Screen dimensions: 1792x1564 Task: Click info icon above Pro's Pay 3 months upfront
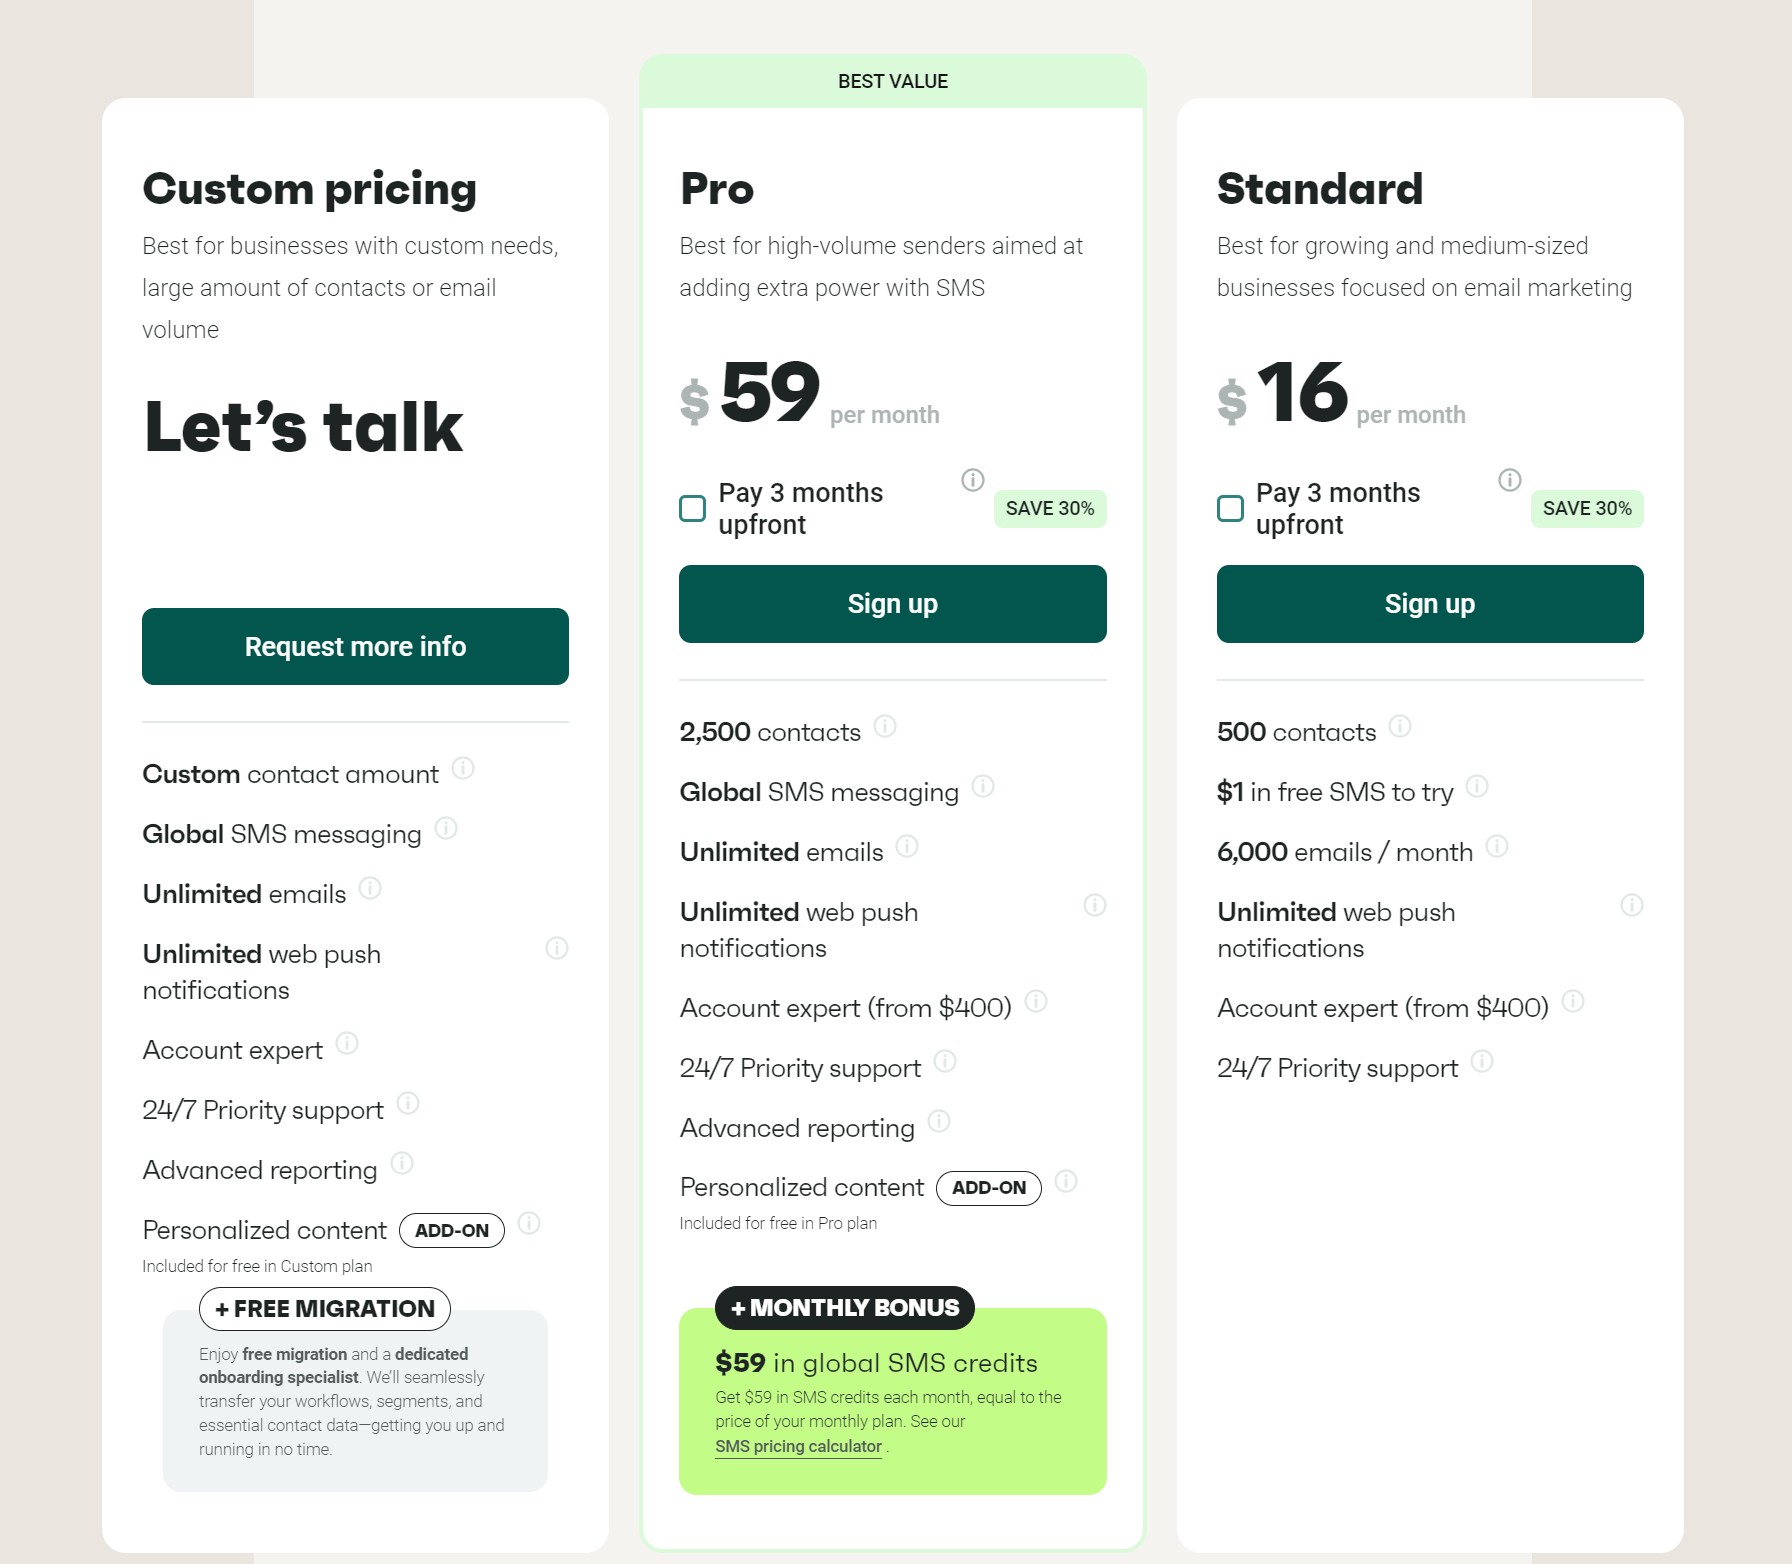(973, 480)
